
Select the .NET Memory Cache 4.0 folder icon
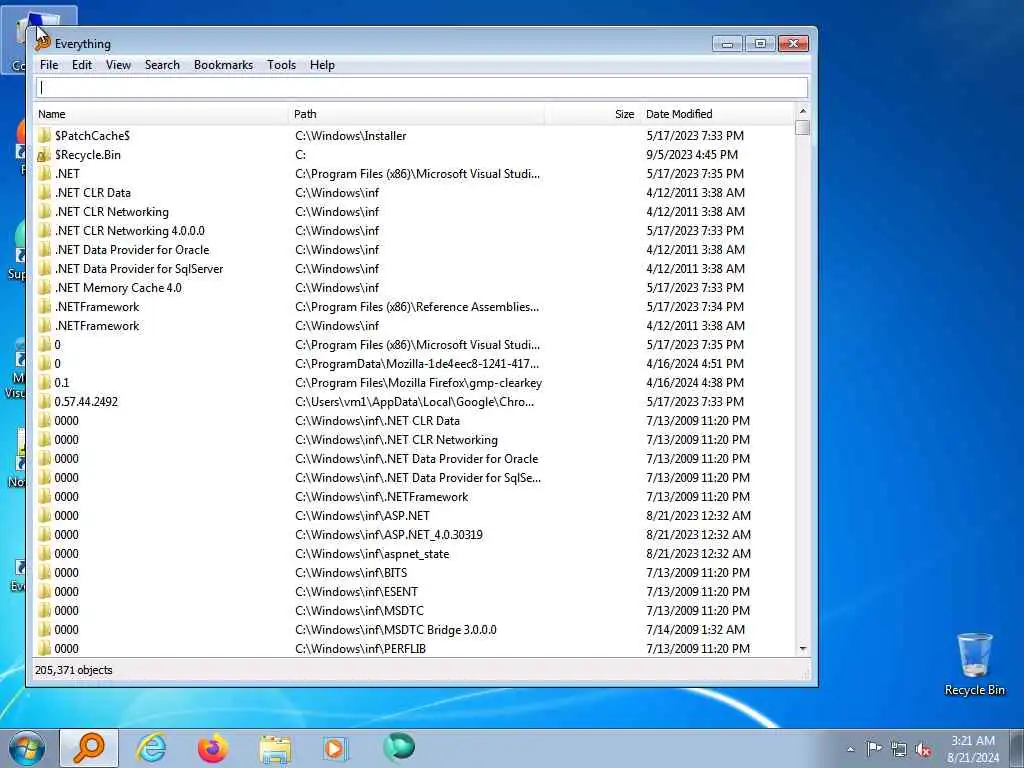(x=44, y=287)
